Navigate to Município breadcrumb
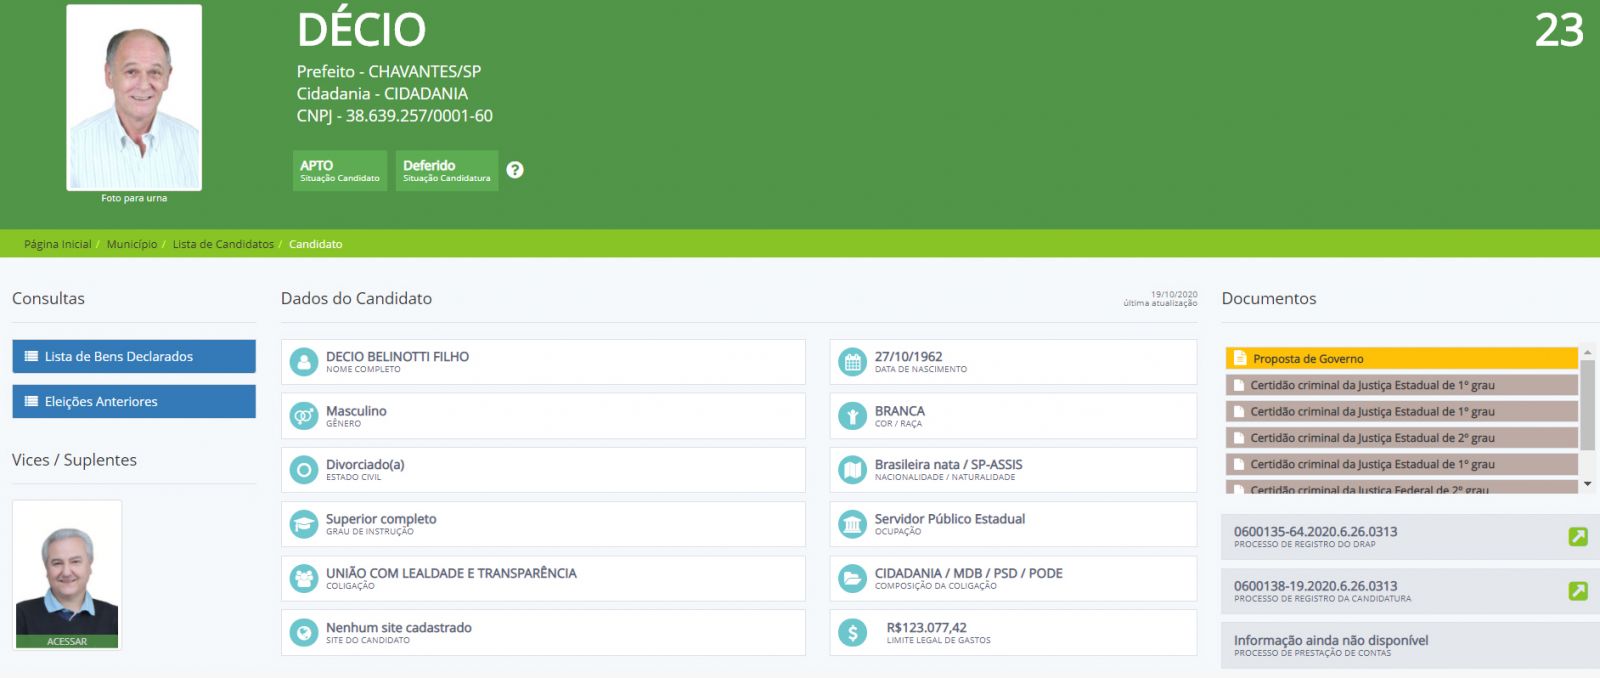1600x678 pixels. 132,244
